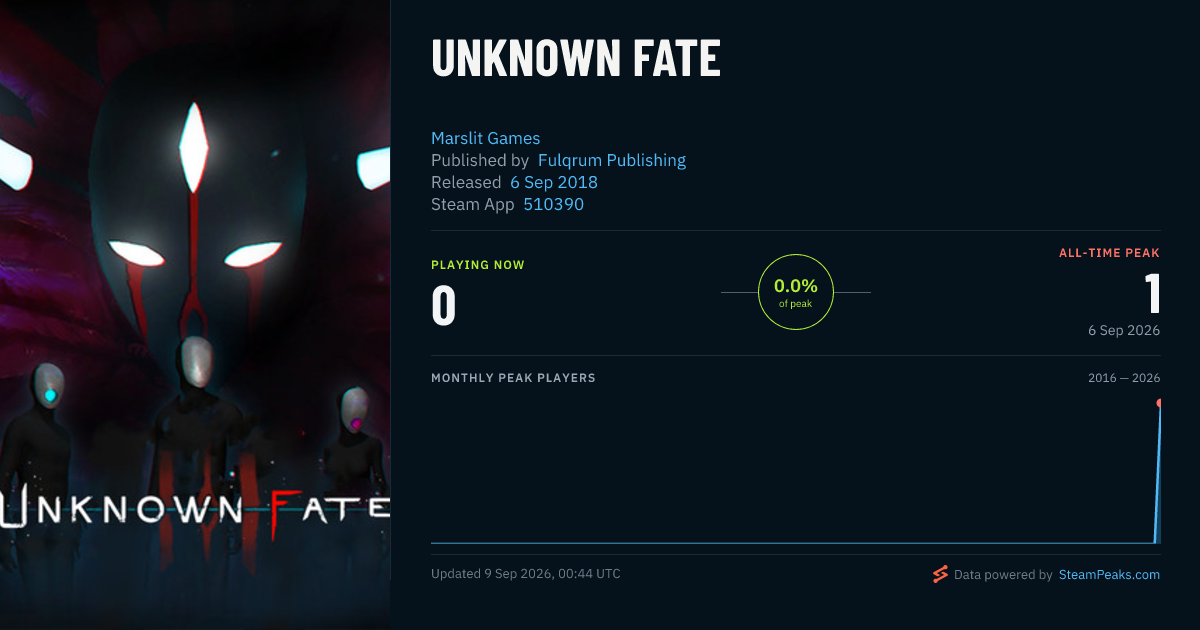Open Steam App ID 510390 link

click(x=554, y=204)
